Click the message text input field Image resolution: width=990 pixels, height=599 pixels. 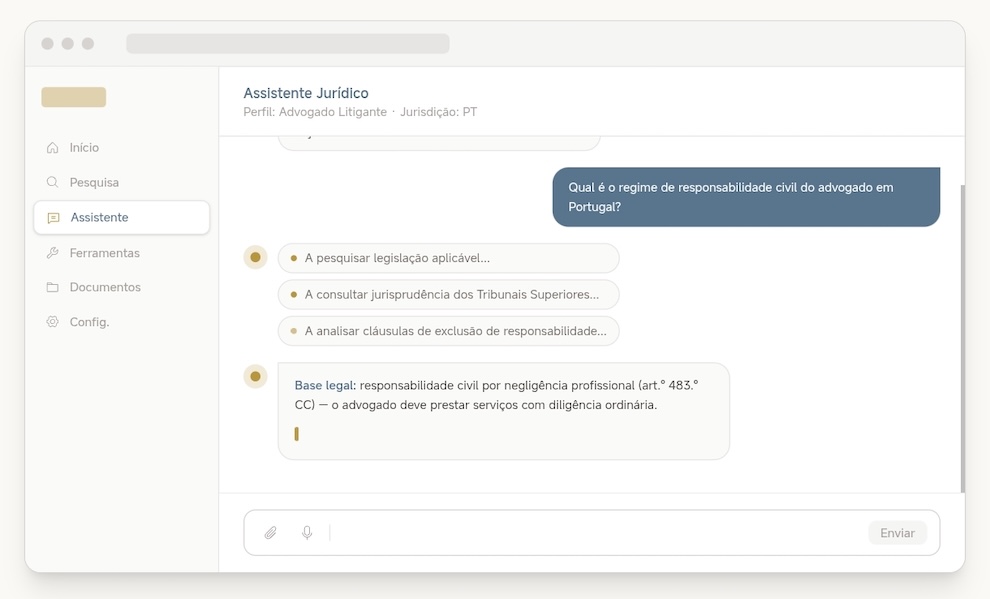coord(596,533)
